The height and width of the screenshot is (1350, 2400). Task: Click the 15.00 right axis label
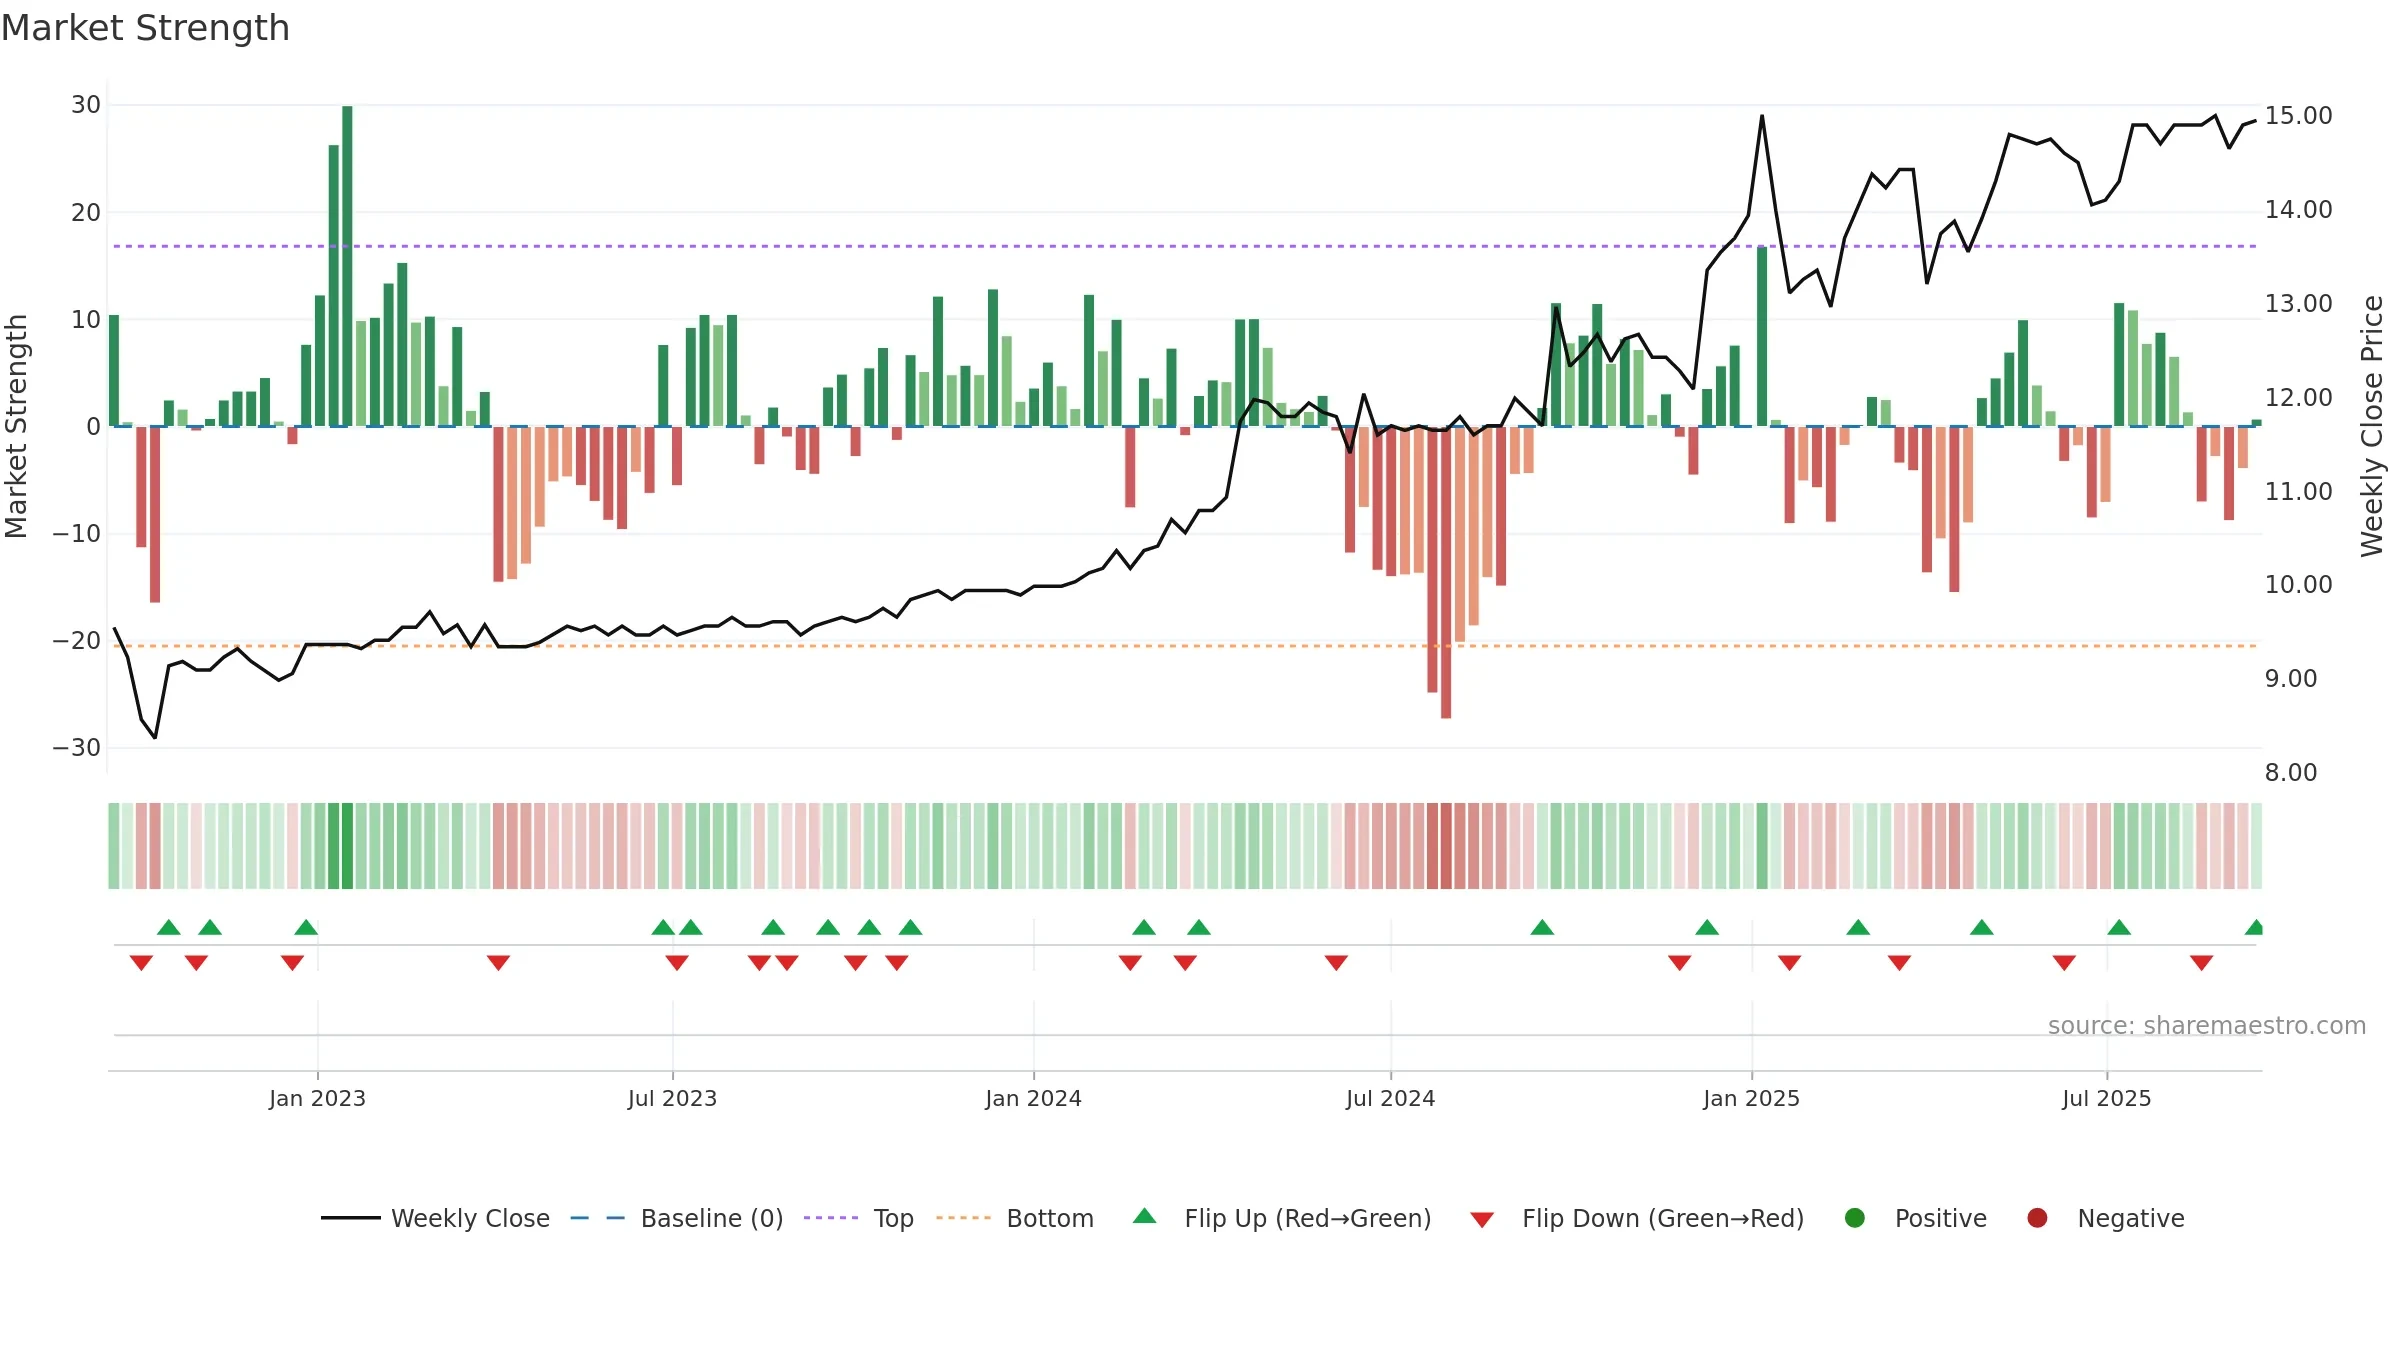(x=2298, y=116)
